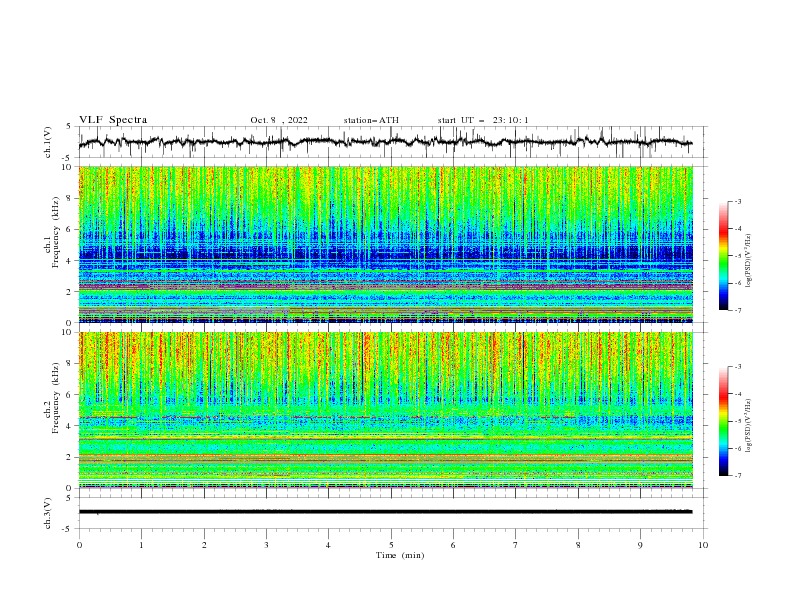Select the date "Oct. 8 , 2022"
This screenshot has height=612, width=792.
point(279,120)
